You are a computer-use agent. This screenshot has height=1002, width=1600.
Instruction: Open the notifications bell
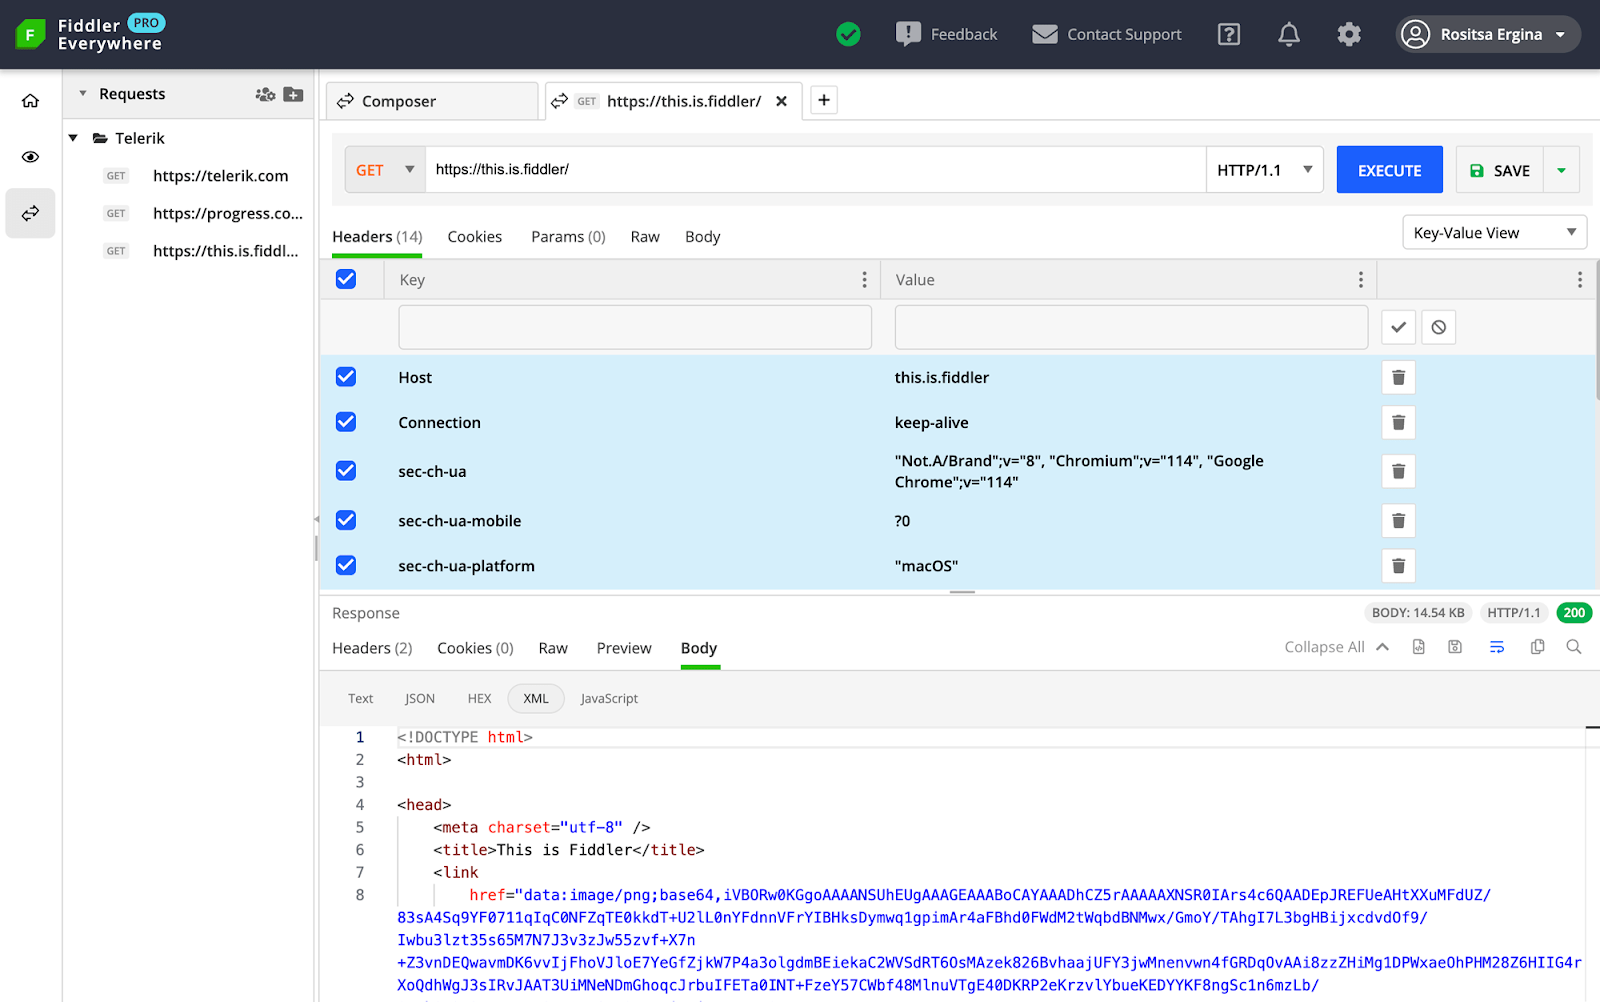[1289, 34]
